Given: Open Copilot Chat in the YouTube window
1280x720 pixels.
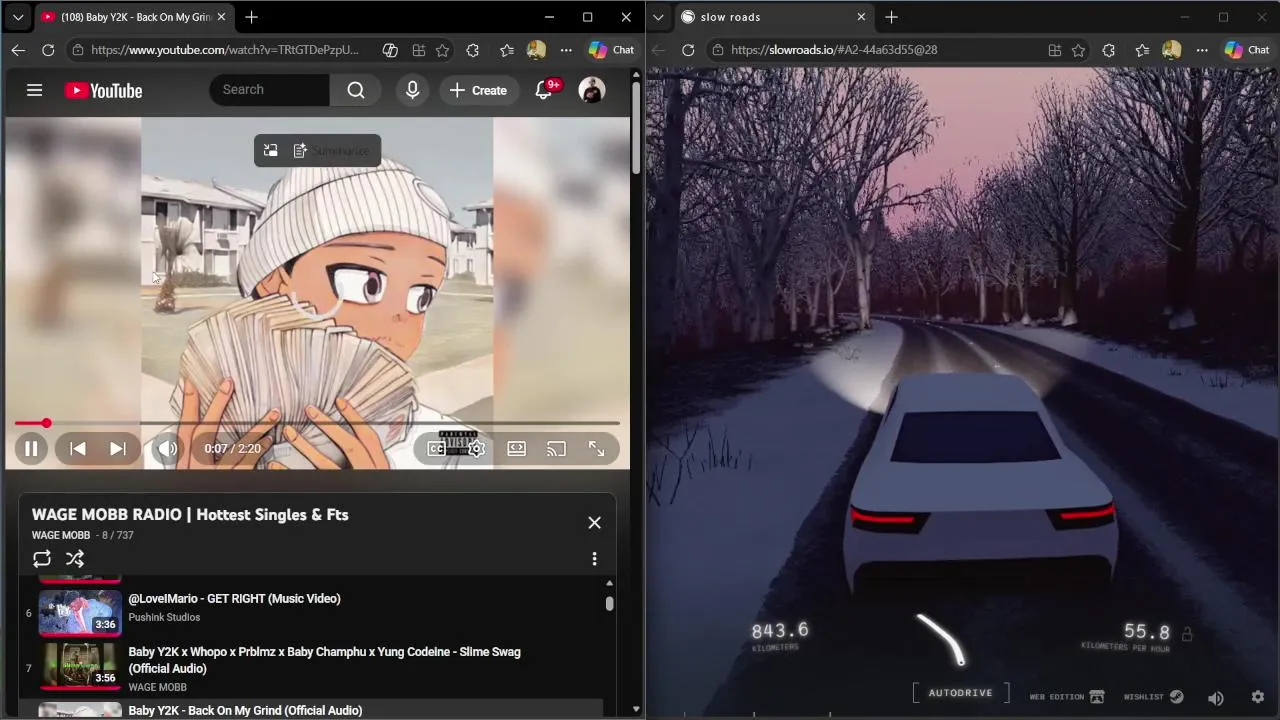Looking at the screenshot, I should click(611, 50).
